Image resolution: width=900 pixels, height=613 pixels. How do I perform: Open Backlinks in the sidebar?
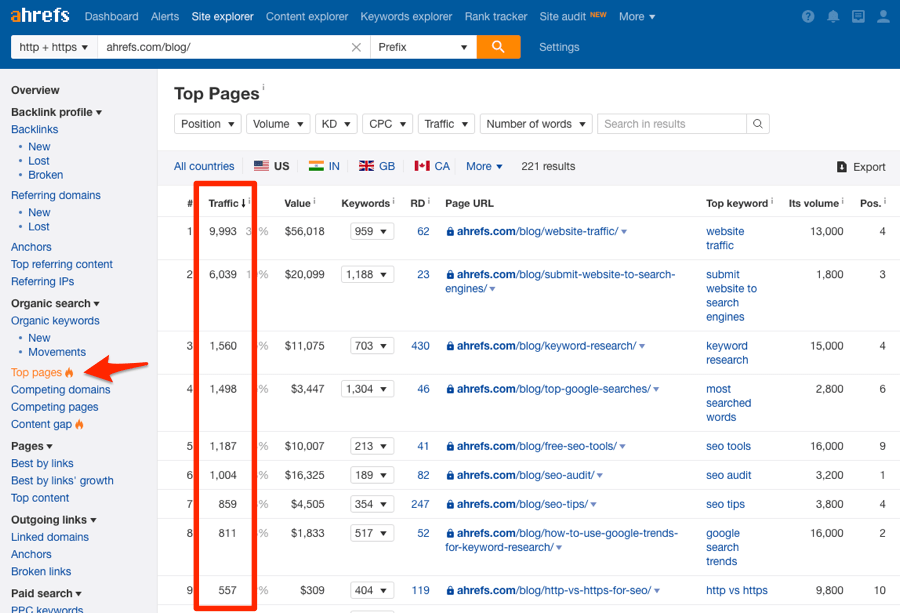coord(34,129)
